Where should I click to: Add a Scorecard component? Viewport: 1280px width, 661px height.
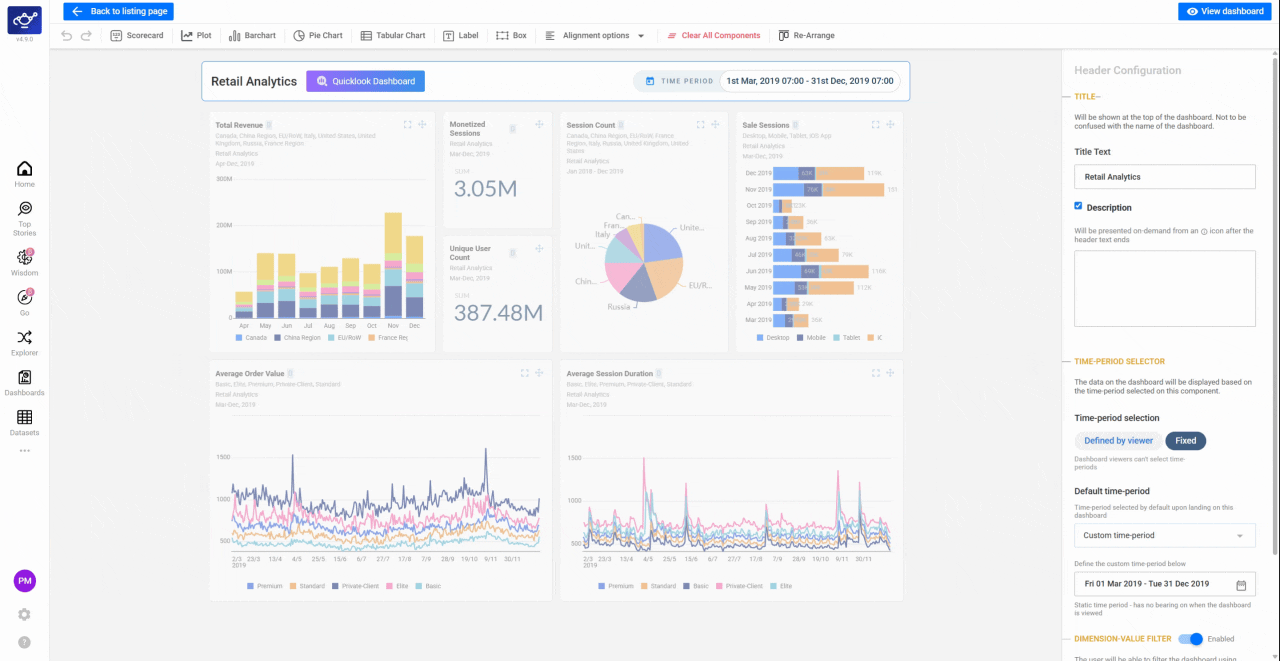click(x=137, y=35)
